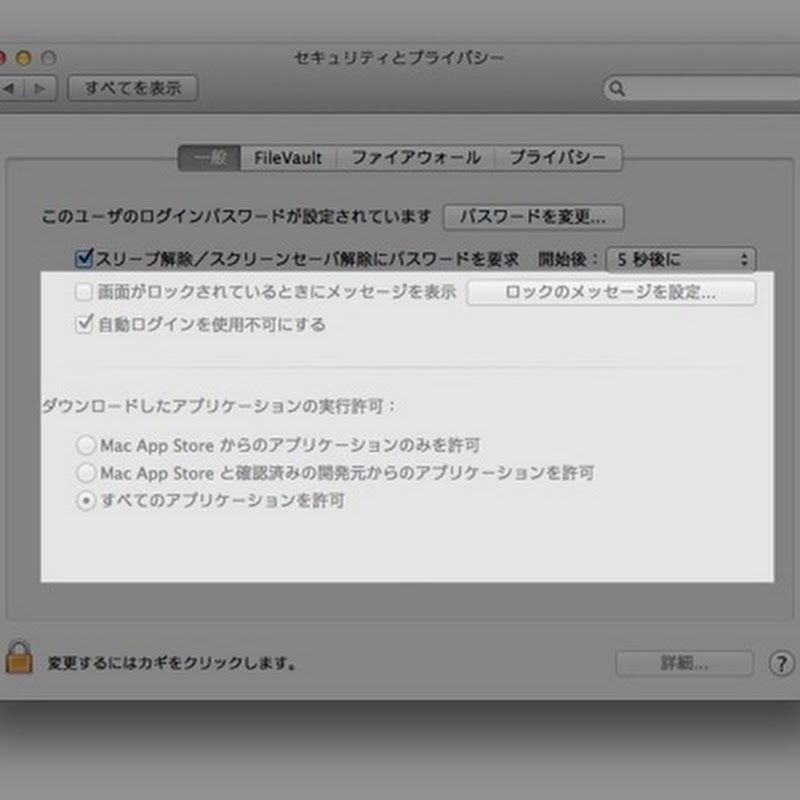Click the すべてを表示 button

[x=133, y=88]
